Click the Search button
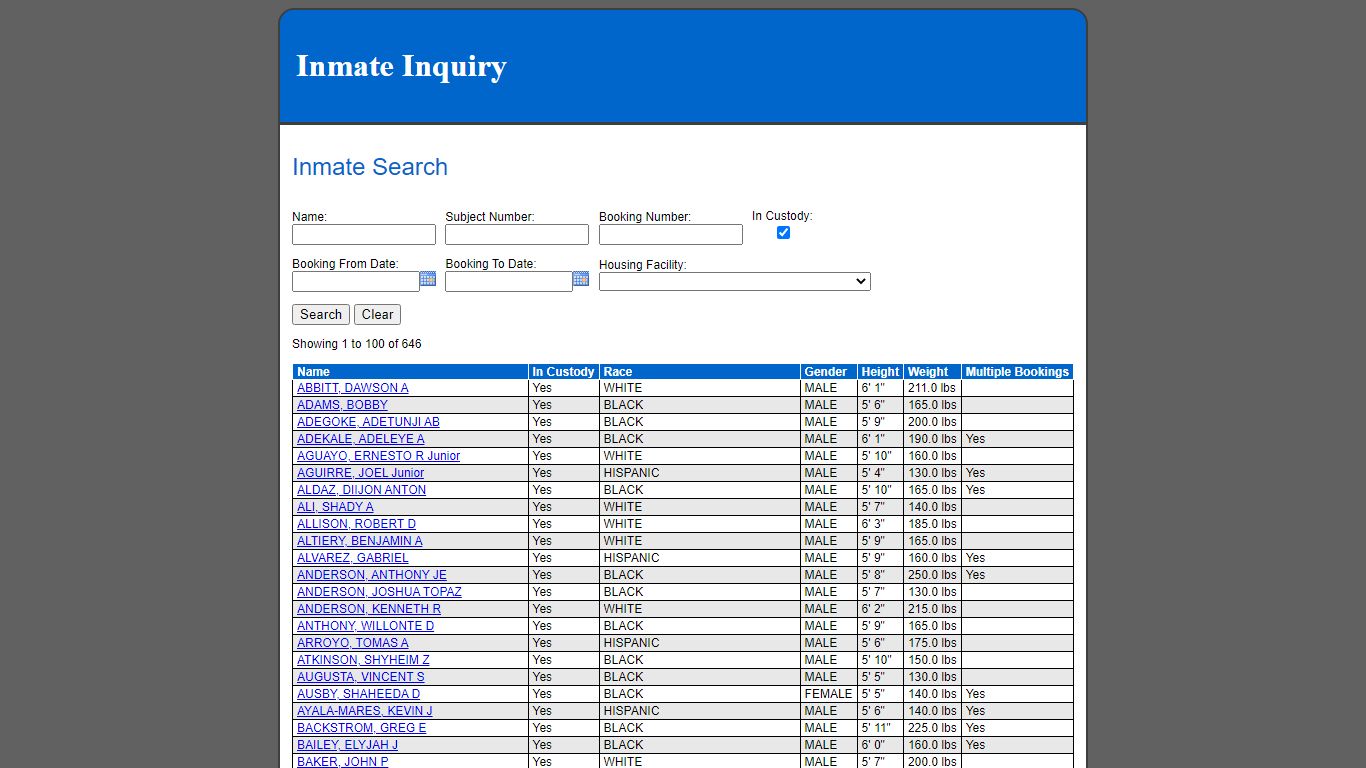The width and height of the screenshot is (1366, 768). [321, 314]
